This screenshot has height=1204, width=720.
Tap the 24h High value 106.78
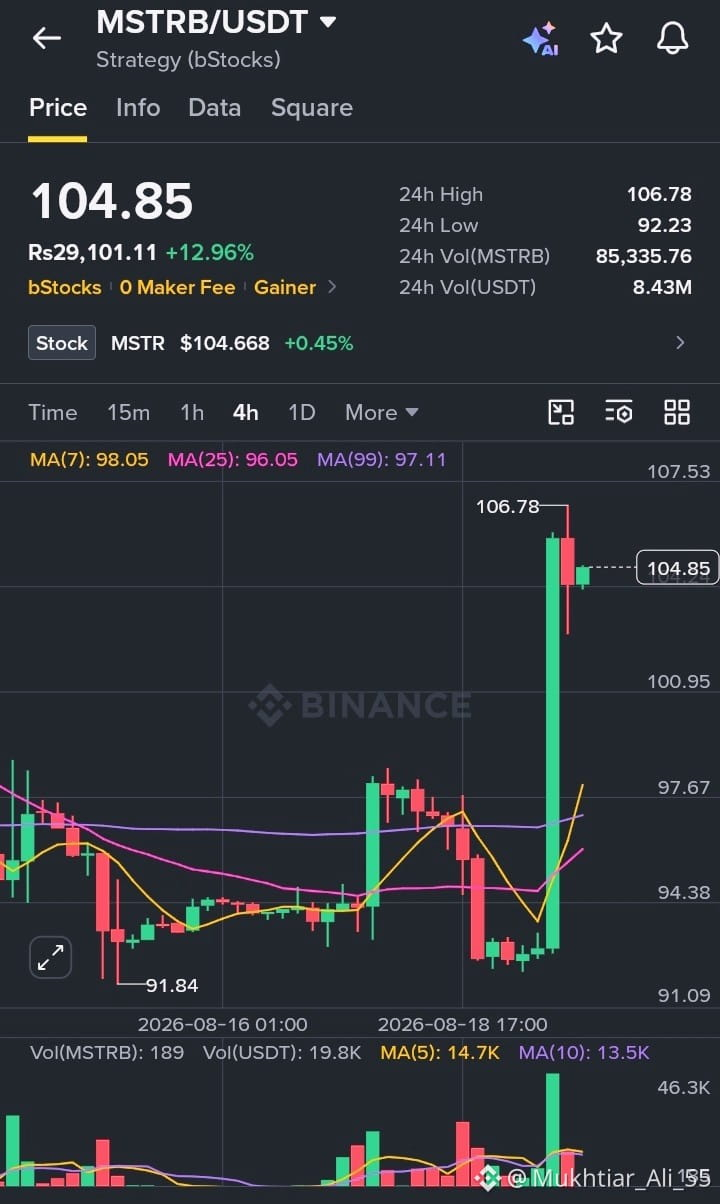[659, 194]
